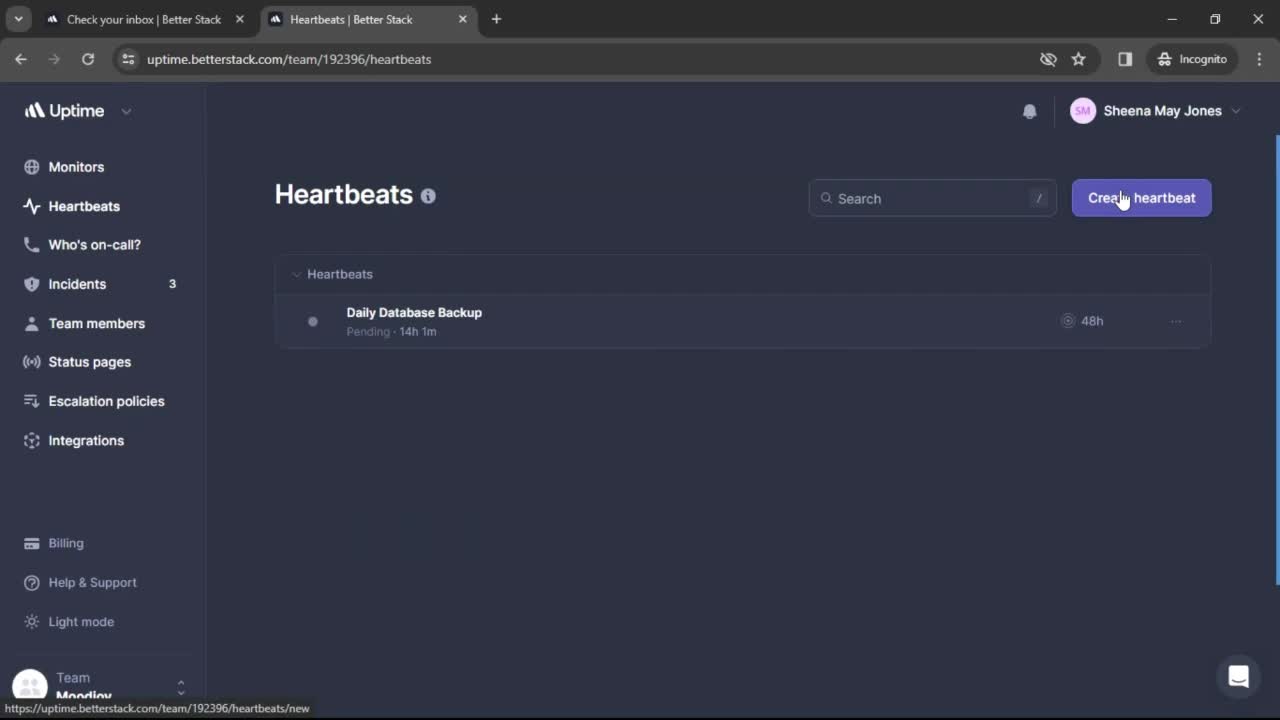Open the Incidents section
The height and width of the screenshot is (720, 1280).
(77, 284)
